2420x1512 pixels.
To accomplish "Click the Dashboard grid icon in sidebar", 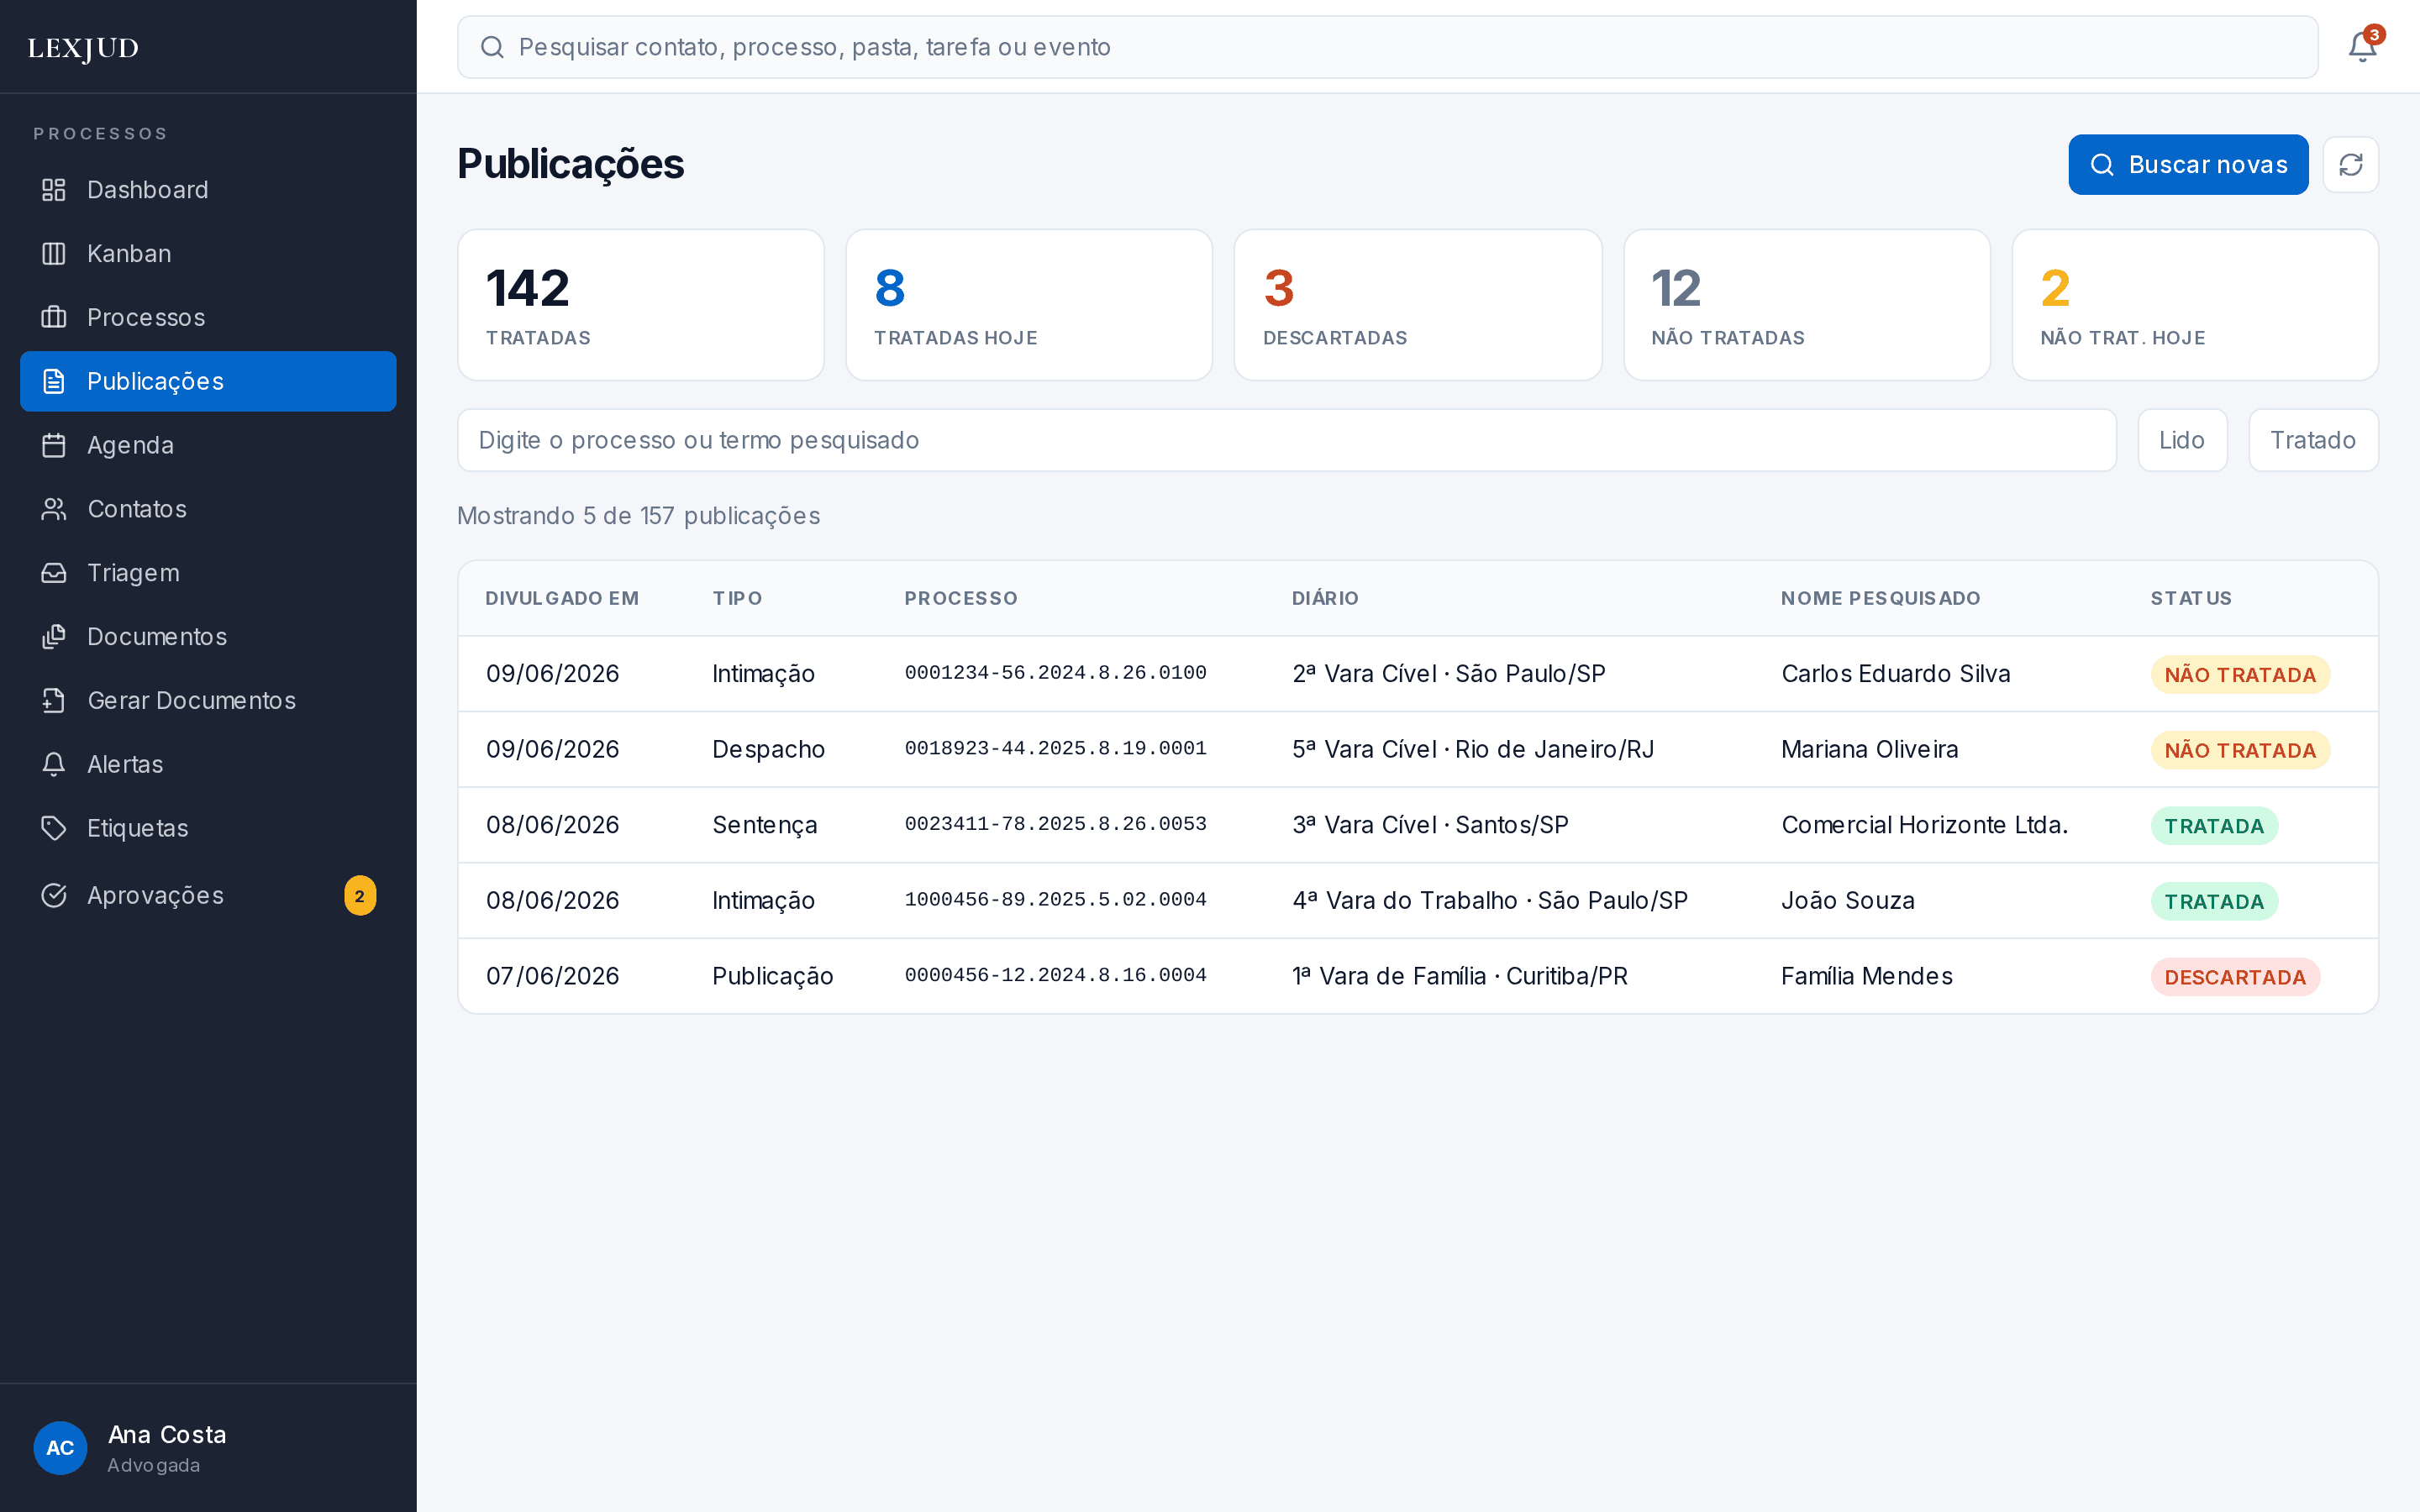I will [54, 190].
